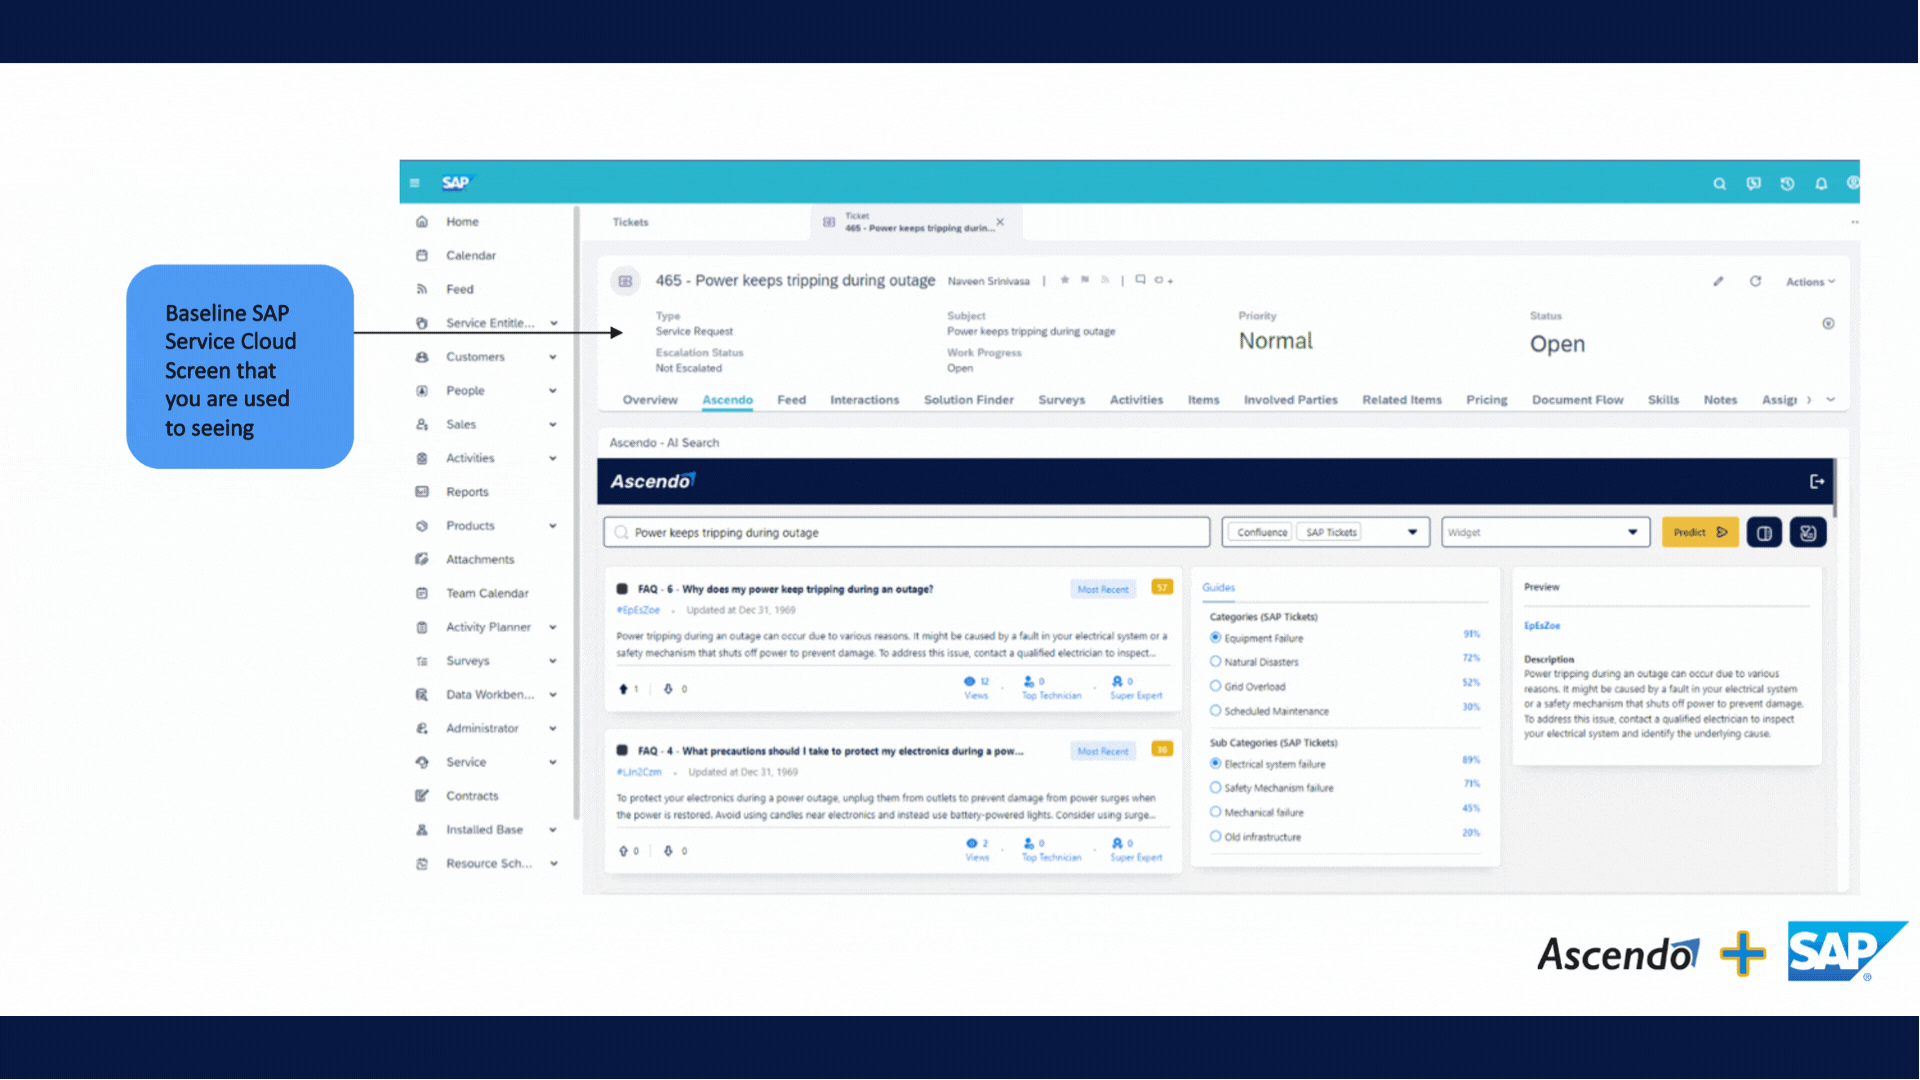Click the dark save icon after split view
The image size is (1920, 1080).
(1808, 533)
